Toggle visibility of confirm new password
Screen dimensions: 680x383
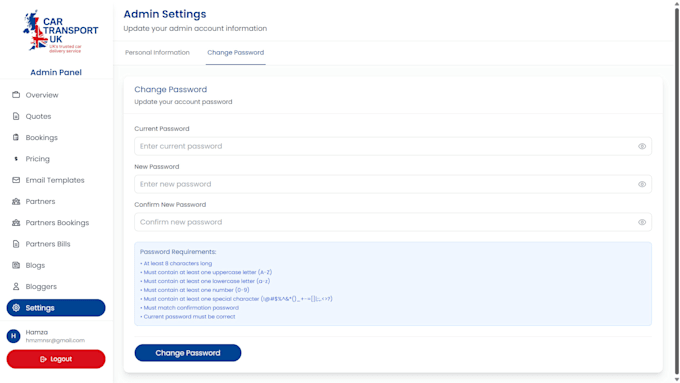642,222
